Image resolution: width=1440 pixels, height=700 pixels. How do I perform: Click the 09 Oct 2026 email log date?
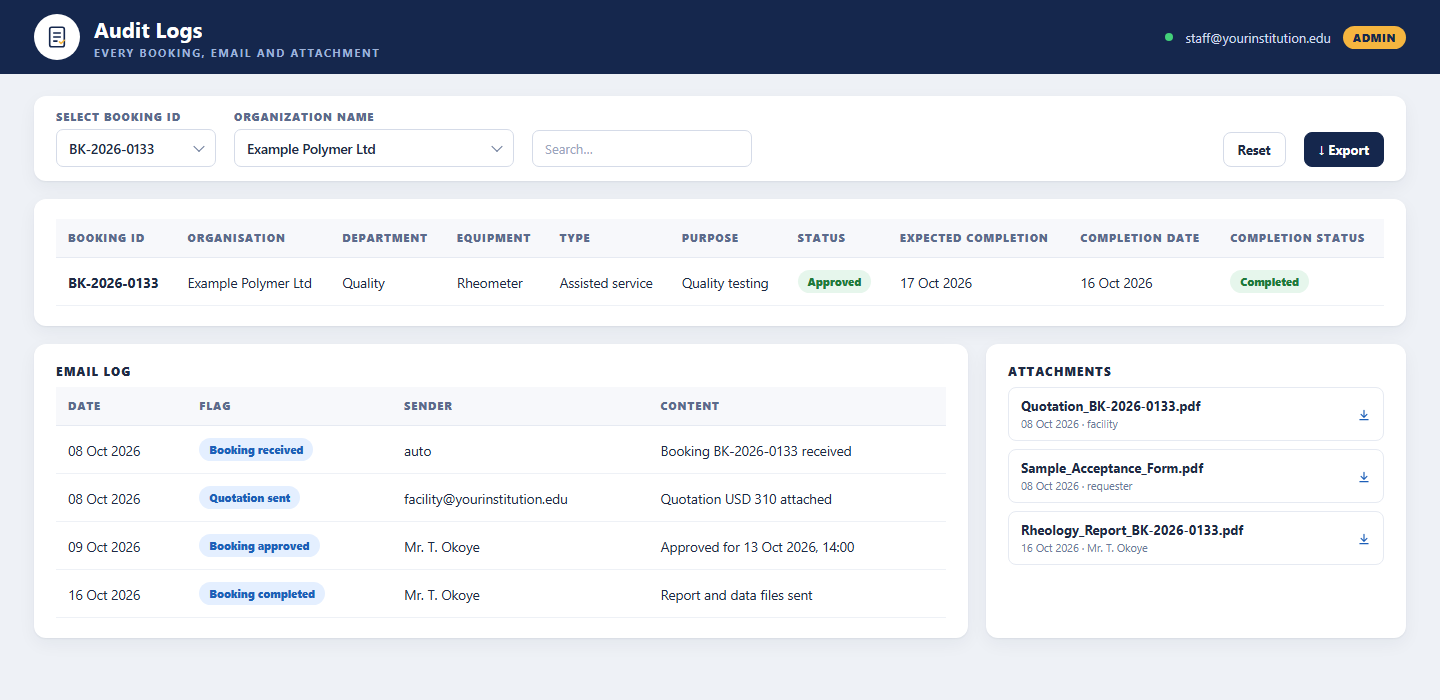pos(104,547)
